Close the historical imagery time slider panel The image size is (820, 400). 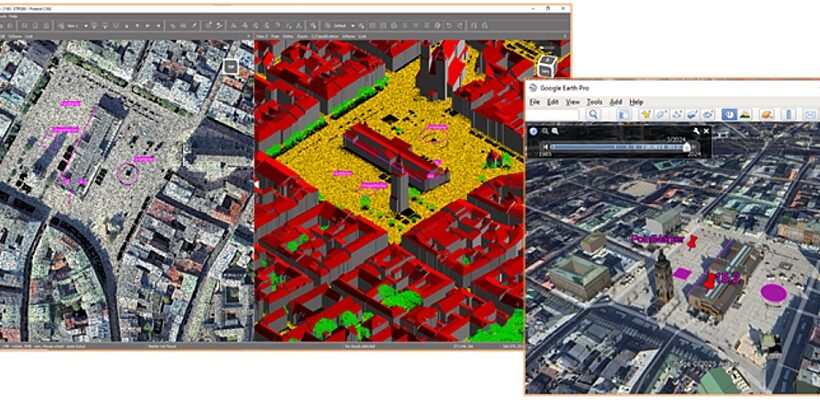point(706,131)
